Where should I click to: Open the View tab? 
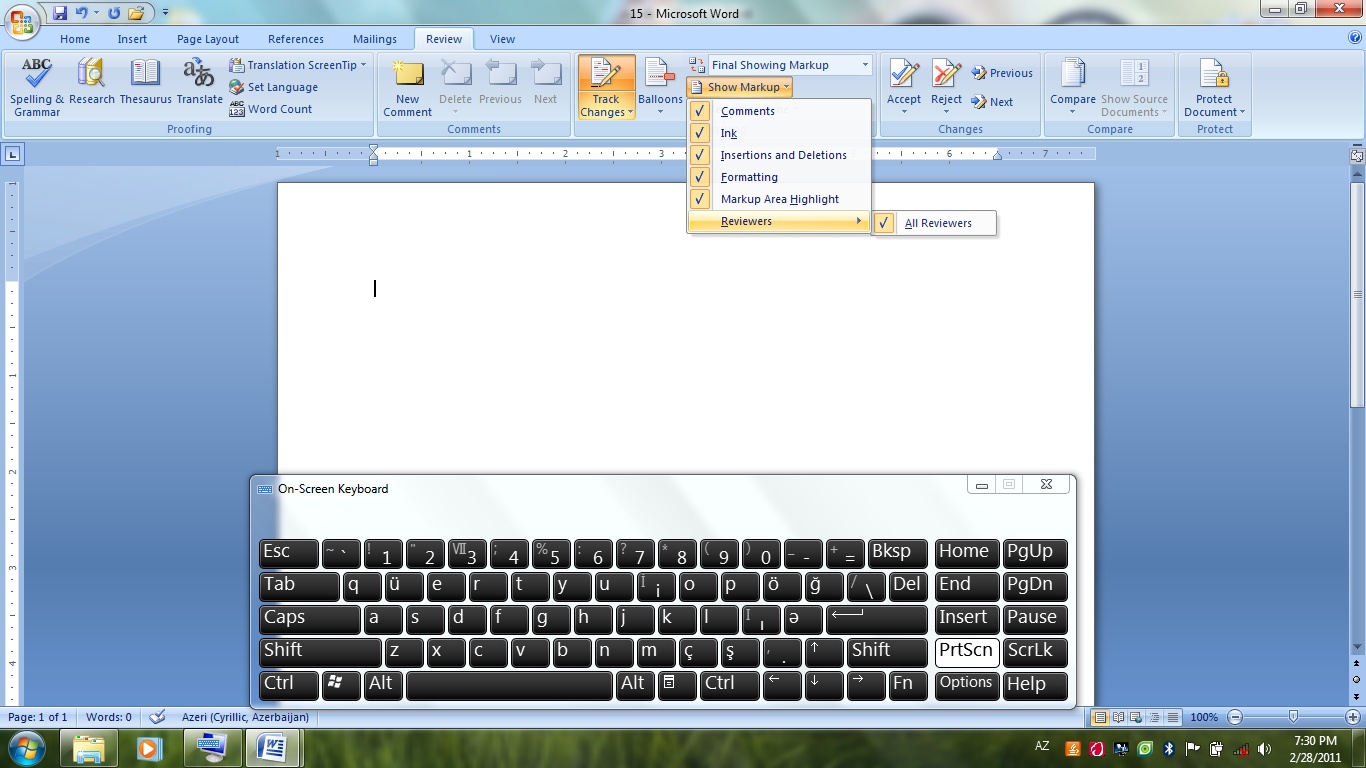tap(503, 39)
